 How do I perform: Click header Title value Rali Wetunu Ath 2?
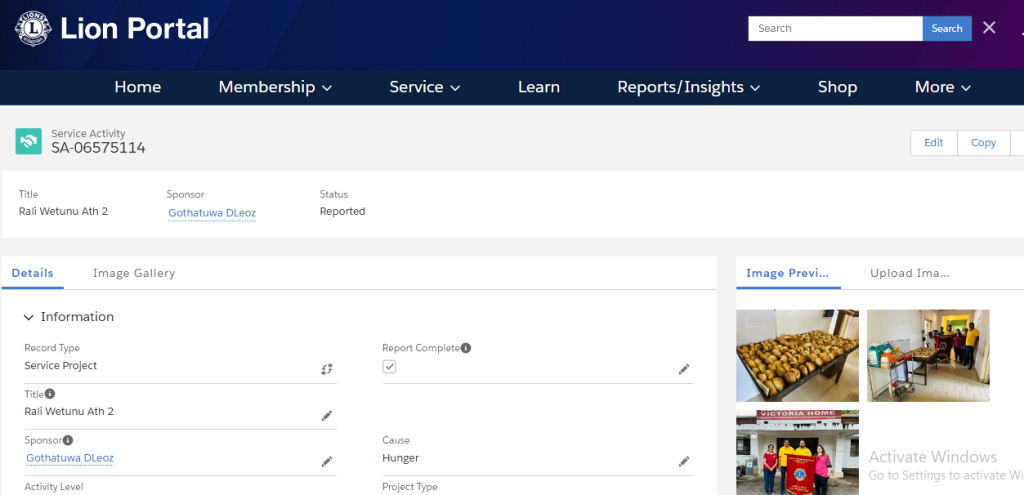[63, 212]
